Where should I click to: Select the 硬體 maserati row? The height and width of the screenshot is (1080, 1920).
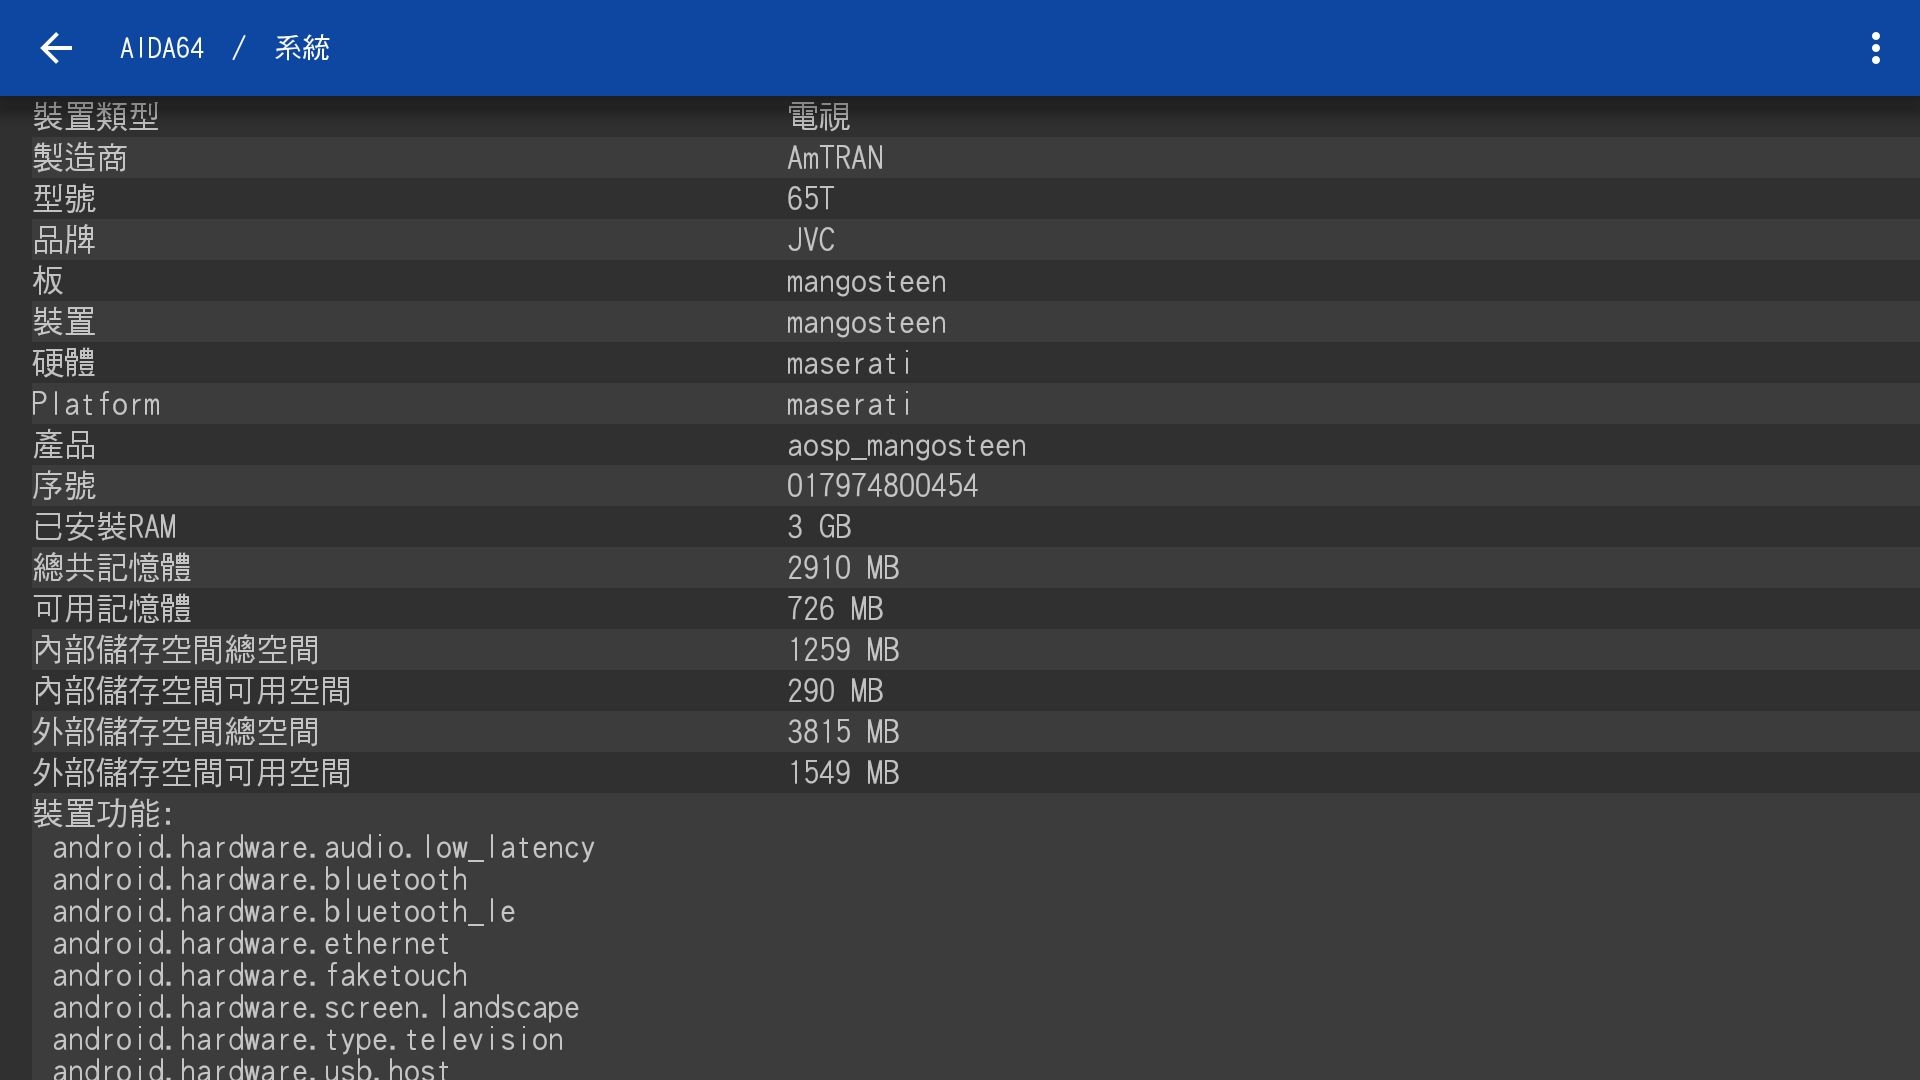(960, 363)
